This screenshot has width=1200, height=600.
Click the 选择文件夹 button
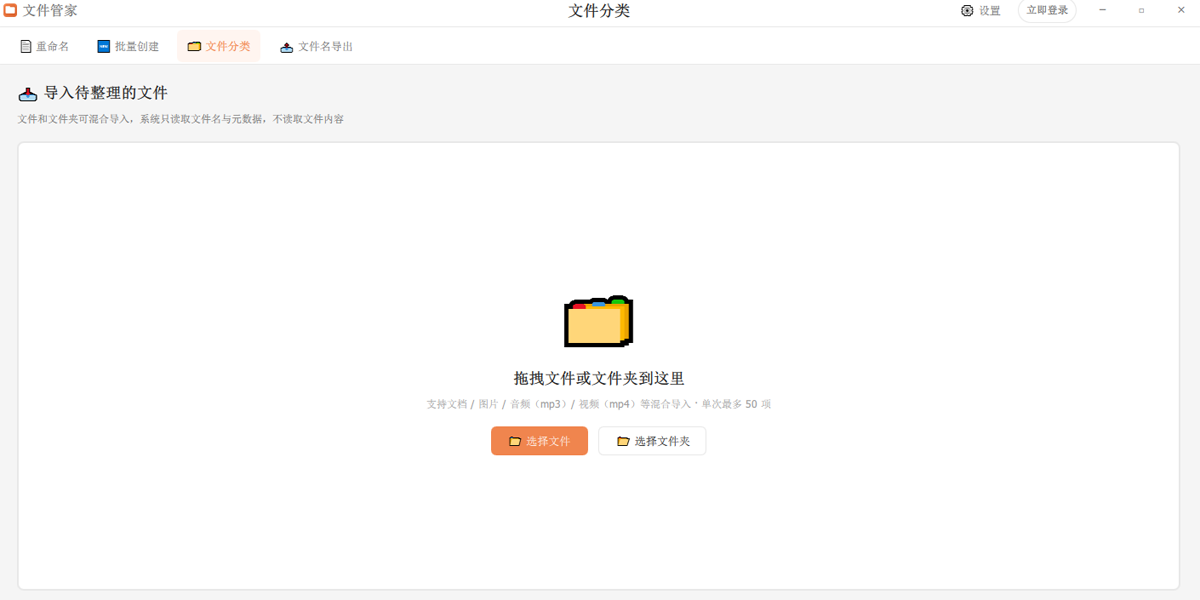652,441
